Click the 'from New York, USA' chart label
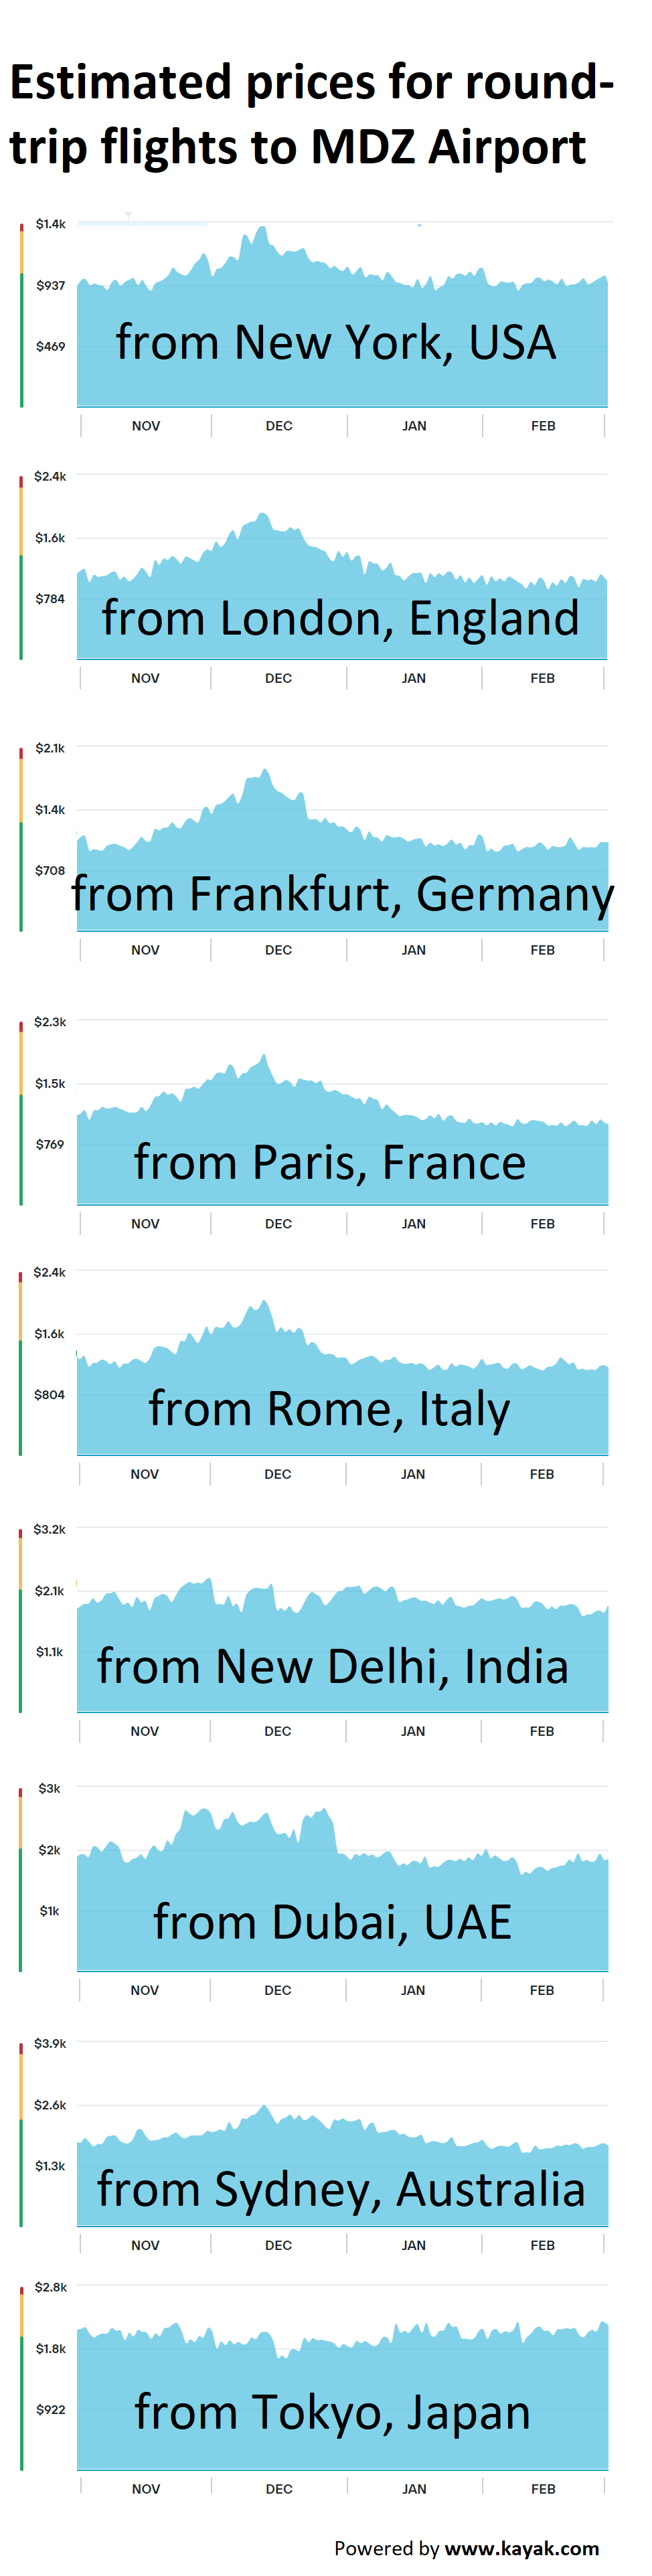Screen dimensions: 652x2576 tap(335, 342)
